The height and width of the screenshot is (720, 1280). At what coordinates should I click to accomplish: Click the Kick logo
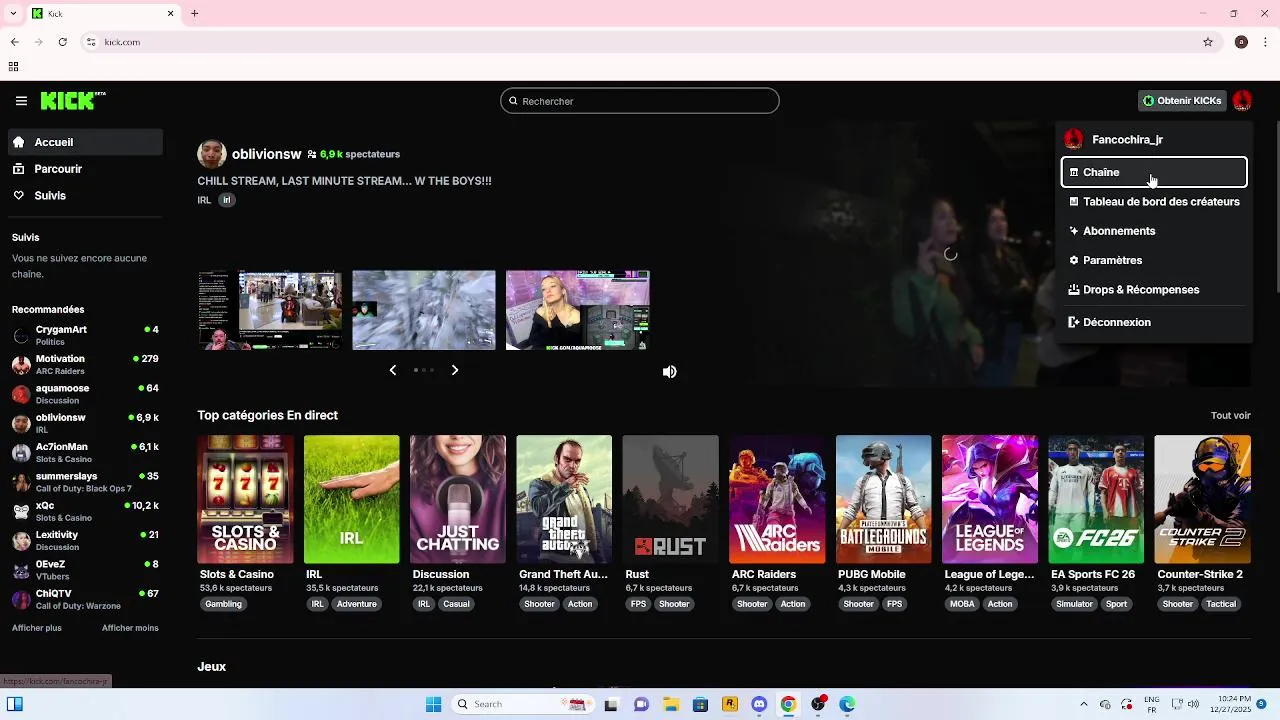click(72, 101)
